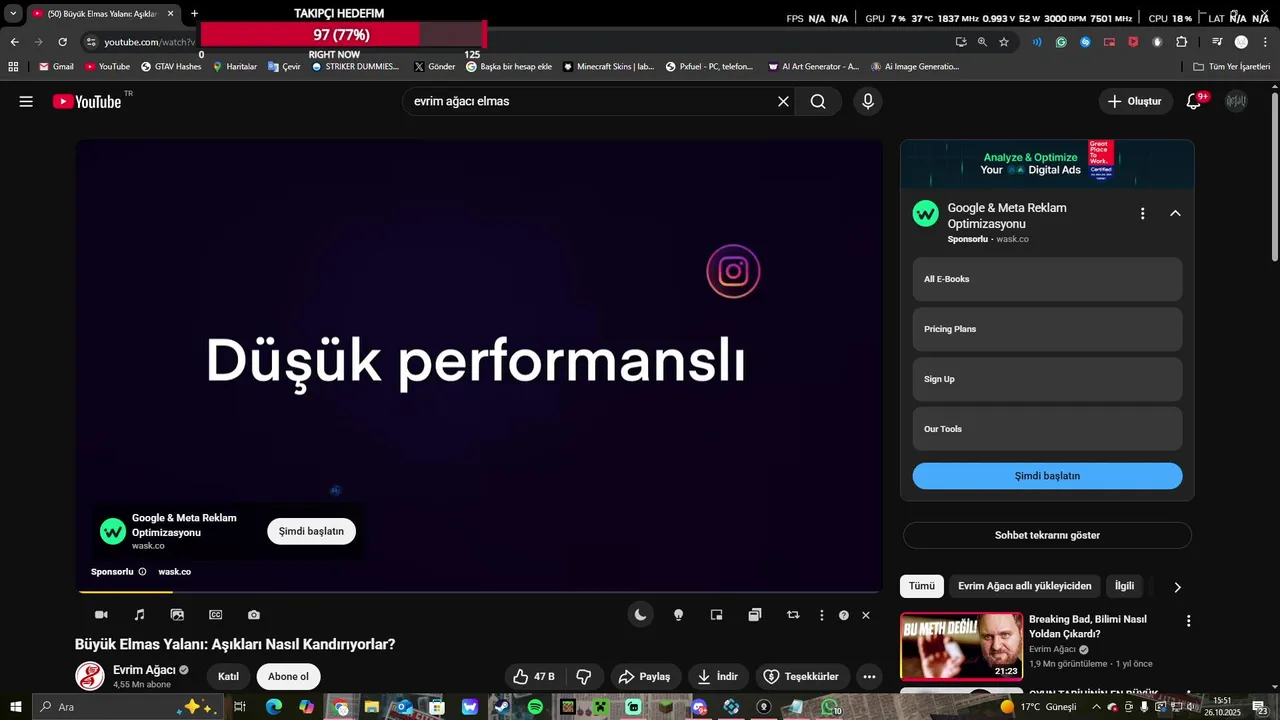Run search with the magnifier button
Screen dimensions: 1280x720
(818, 101)
